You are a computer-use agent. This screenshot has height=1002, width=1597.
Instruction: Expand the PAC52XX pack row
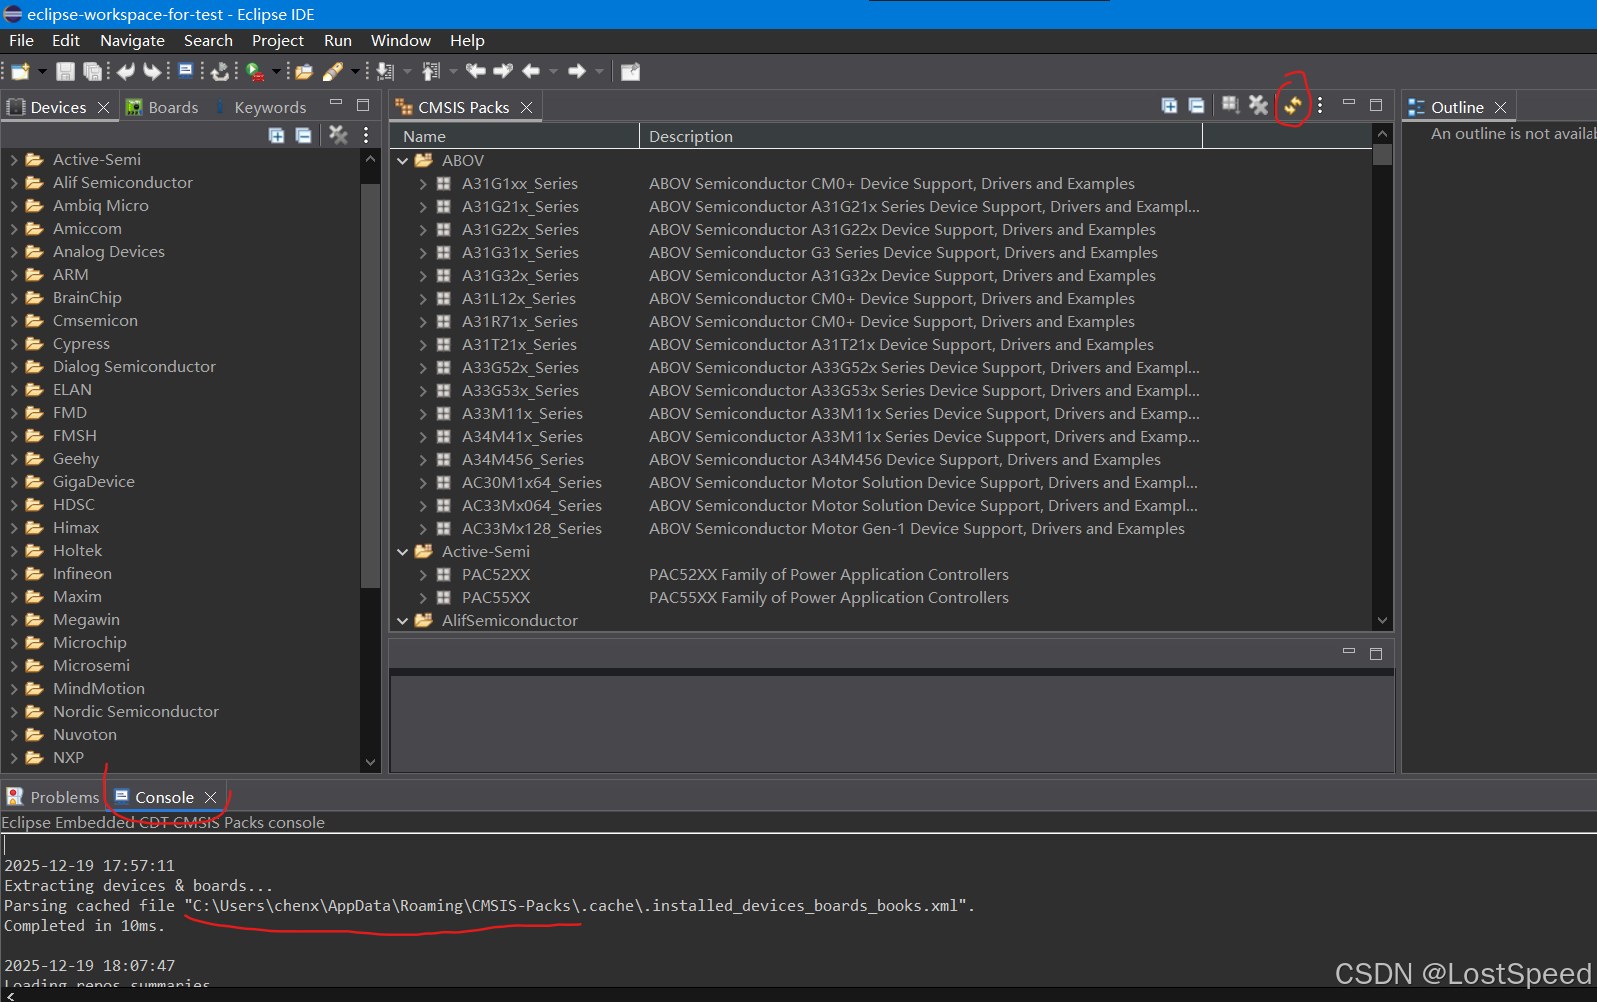(423, 574)
